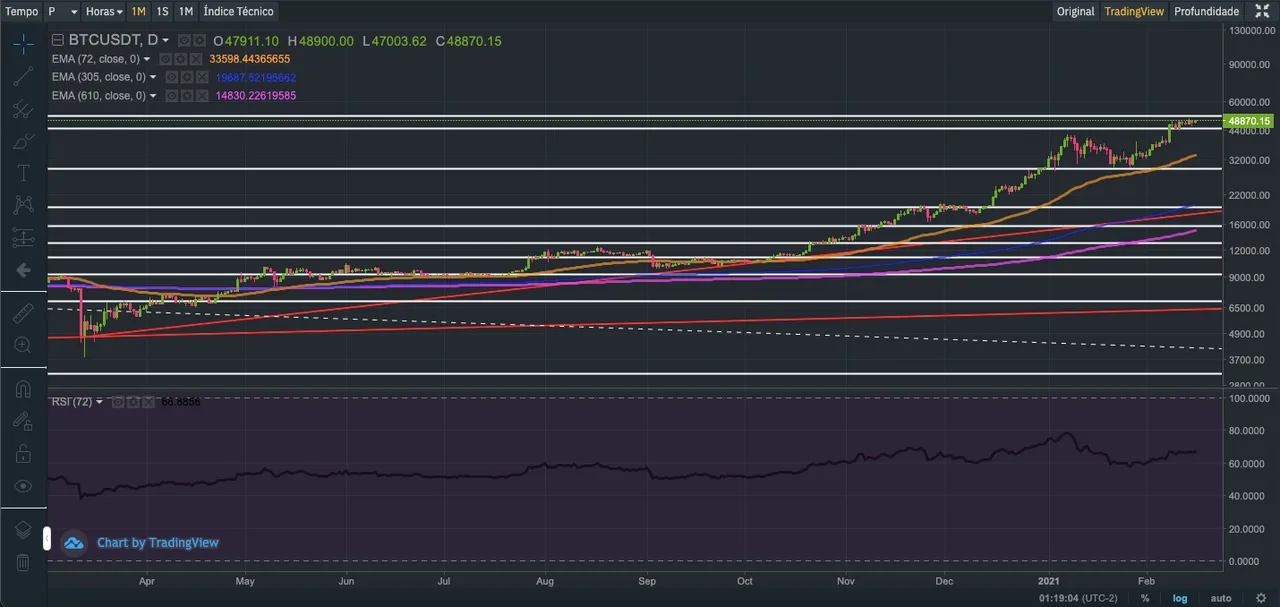Expand EMA 72 indicator dropdown arrow
Viewport: 1280px width, 607px height.
[x=148, y=59]
